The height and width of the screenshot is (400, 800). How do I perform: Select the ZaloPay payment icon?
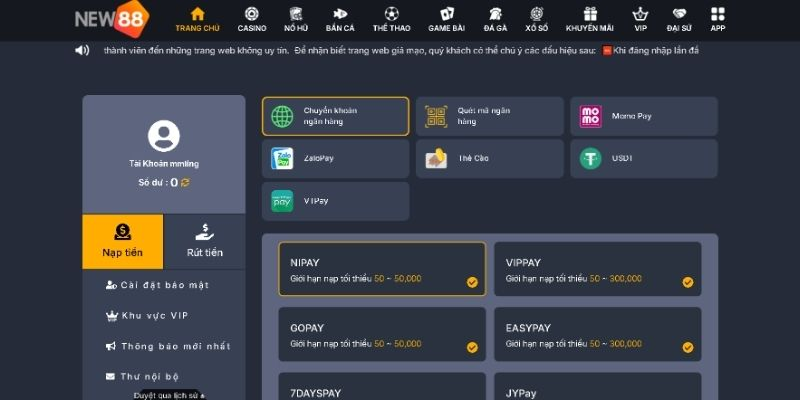pos(283,159)
